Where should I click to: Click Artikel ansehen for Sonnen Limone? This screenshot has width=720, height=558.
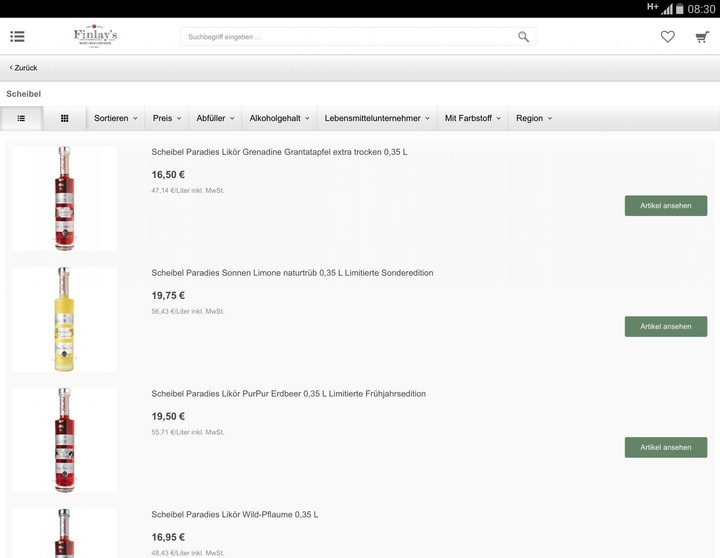[665, 326]
